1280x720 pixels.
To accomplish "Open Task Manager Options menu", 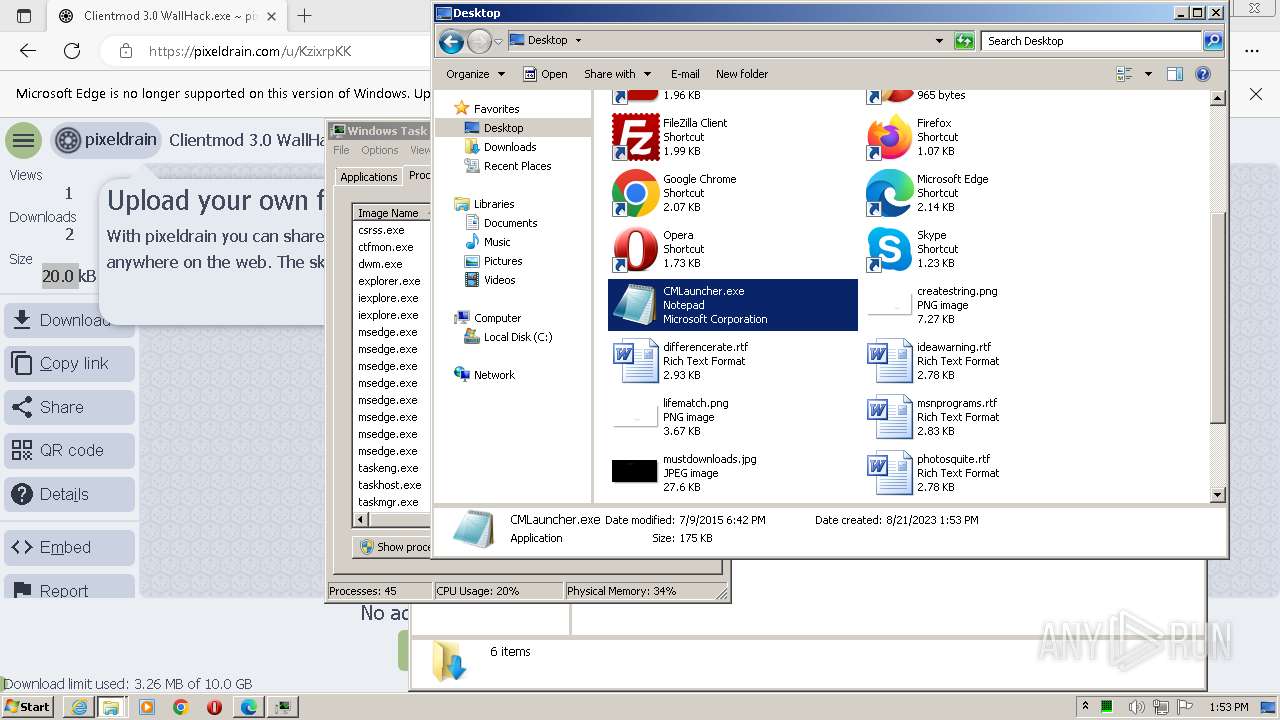I will tap(379, 151).
